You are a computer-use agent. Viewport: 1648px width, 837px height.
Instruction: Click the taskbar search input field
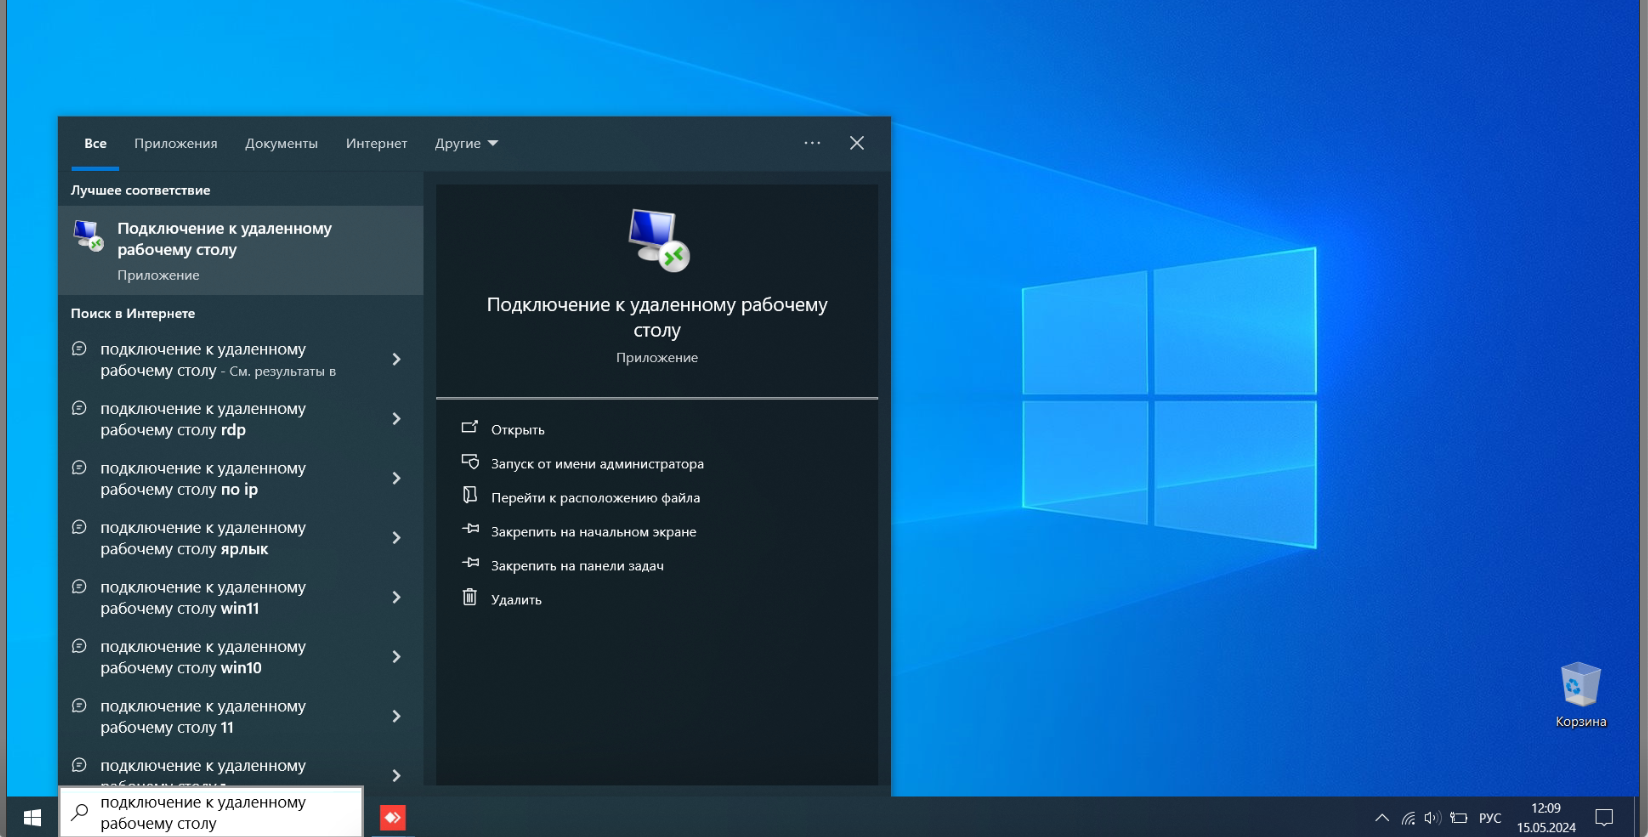pyautogui.click(x=211, y=813)
